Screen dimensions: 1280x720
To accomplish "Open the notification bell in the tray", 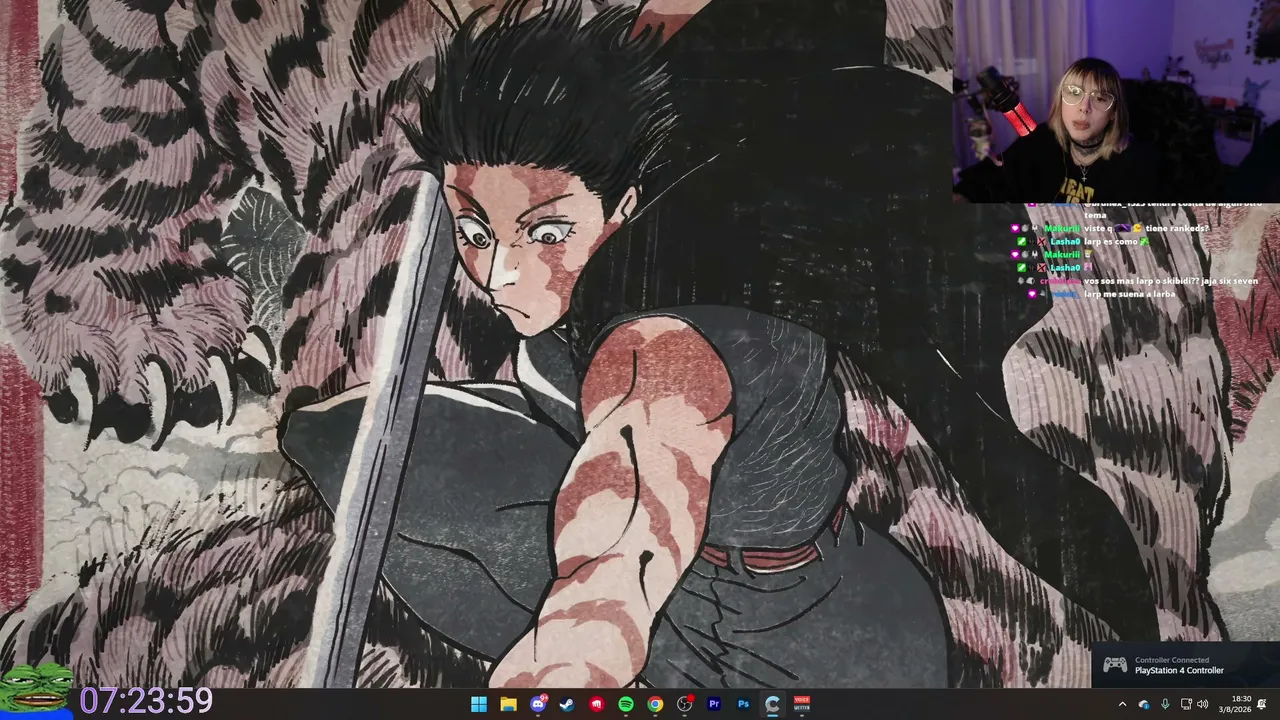I will tap(1263, 704).
